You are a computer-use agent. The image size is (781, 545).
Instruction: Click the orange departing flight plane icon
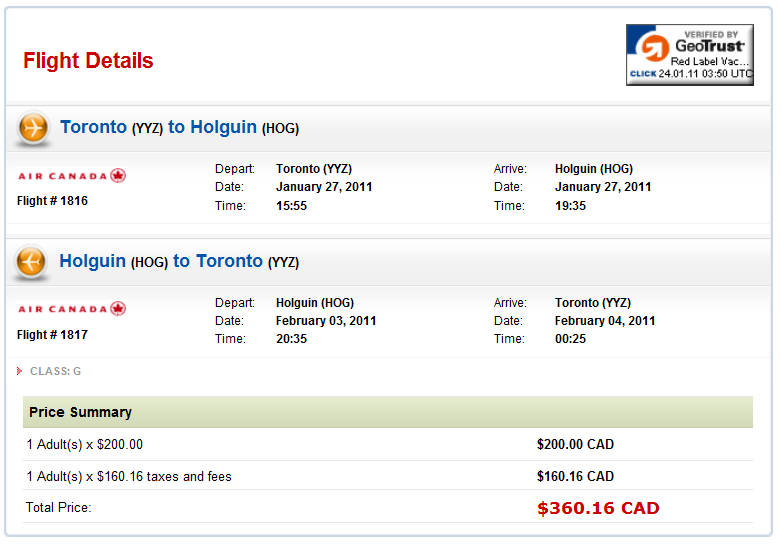click(x=33, y=128)
